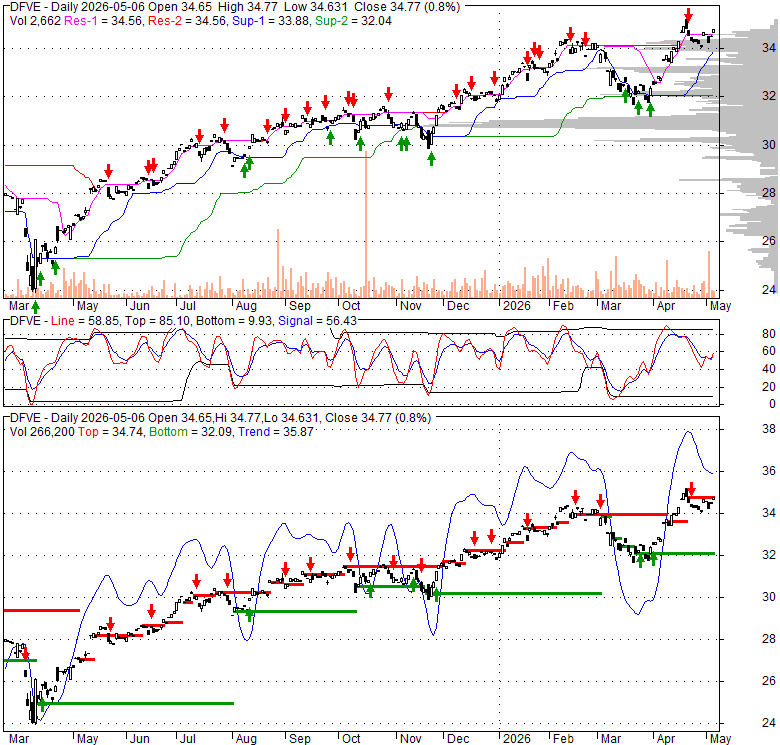Viewport: 780px width, 745px height.
Task: Click the red arrow above May candles in top chart
Action: tap(108, 171)
